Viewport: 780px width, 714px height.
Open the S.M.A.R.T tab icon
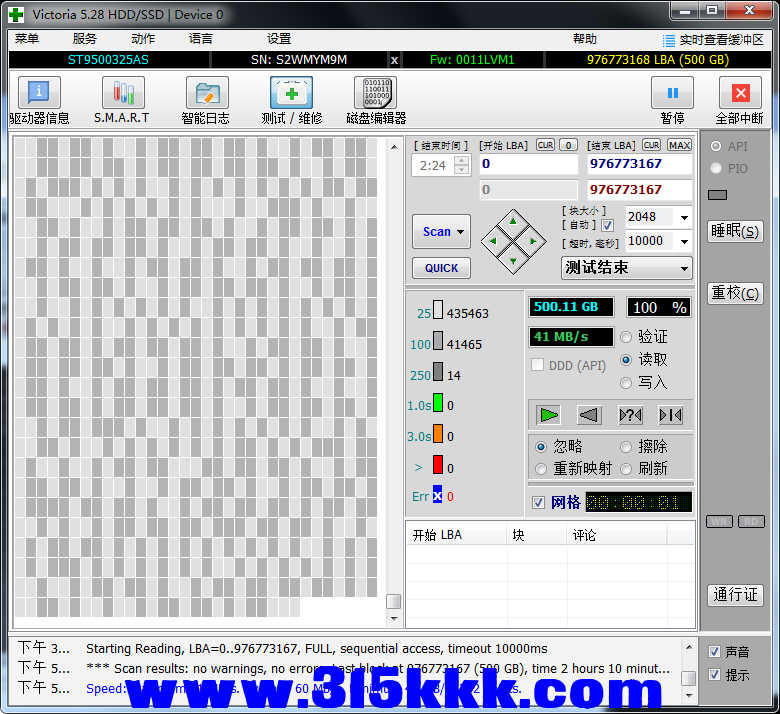point(123,93)
